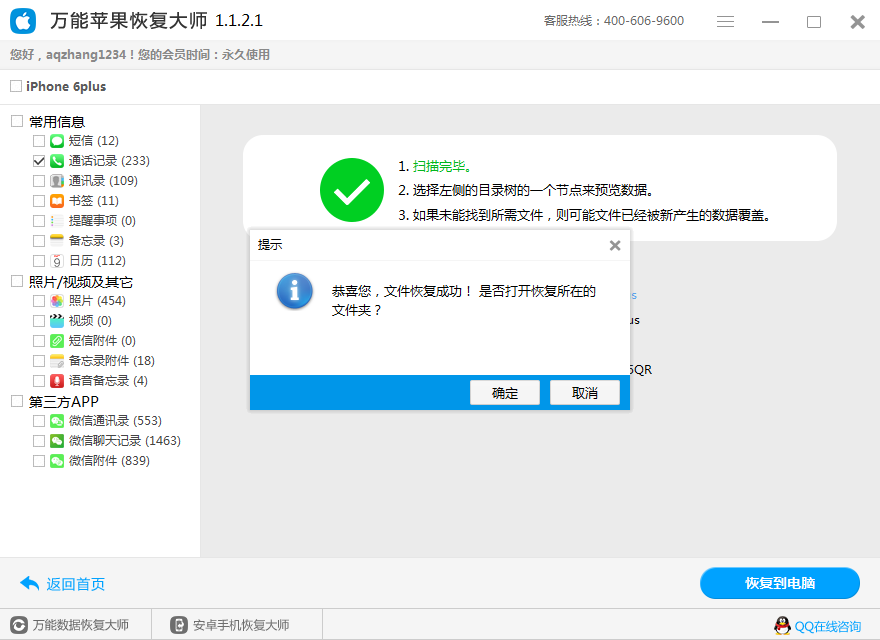Close the 提示 dialog with its X
880x640 pixels.
614,245
